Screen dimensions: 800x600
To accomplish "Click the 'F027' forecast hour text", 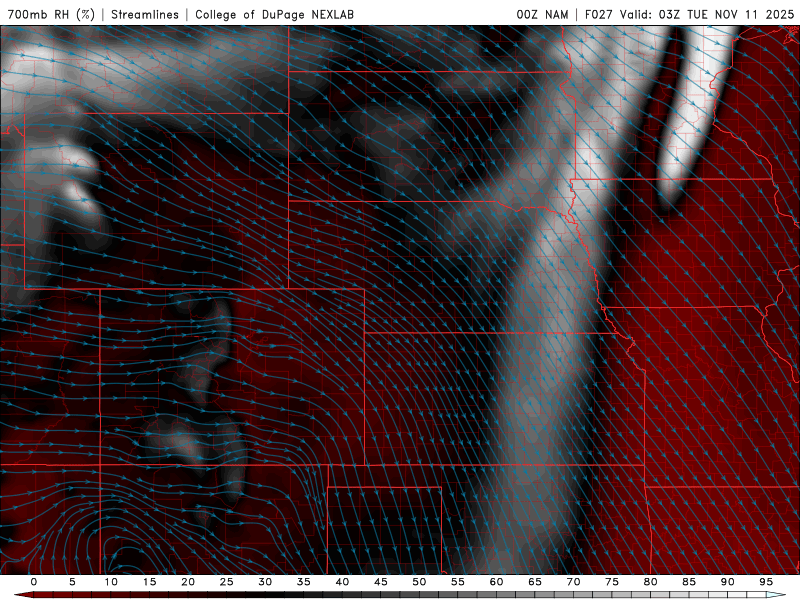I will (599, 14).
